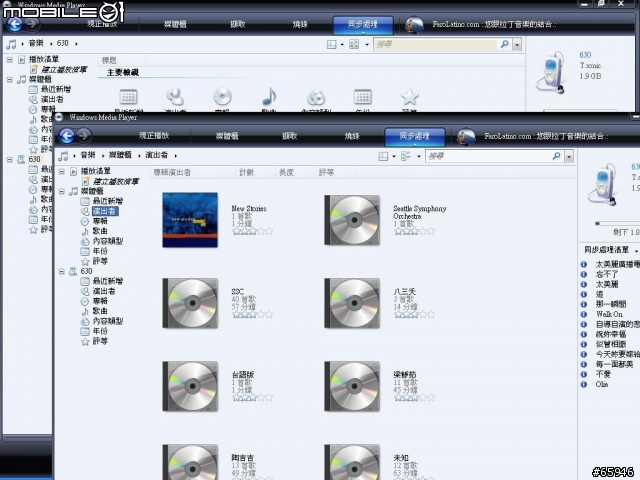The width and height of the screenshot is (640, 480).
Task: Open FaroLatino.com link in front window
Action: (546, 136)
